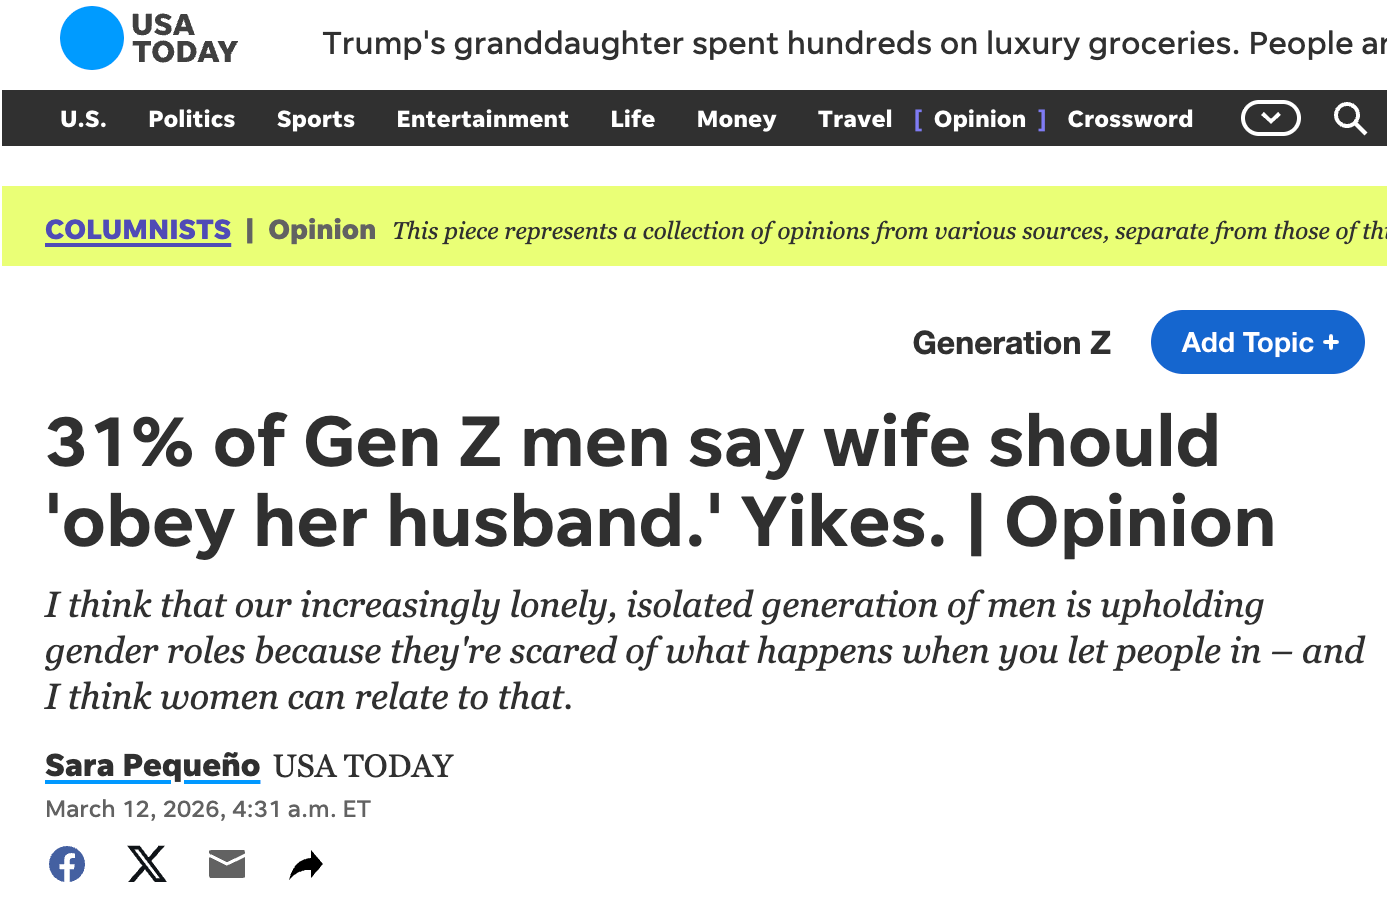Share article on Facebook
Screen dimensions: 1388x908
pos(67,864)
